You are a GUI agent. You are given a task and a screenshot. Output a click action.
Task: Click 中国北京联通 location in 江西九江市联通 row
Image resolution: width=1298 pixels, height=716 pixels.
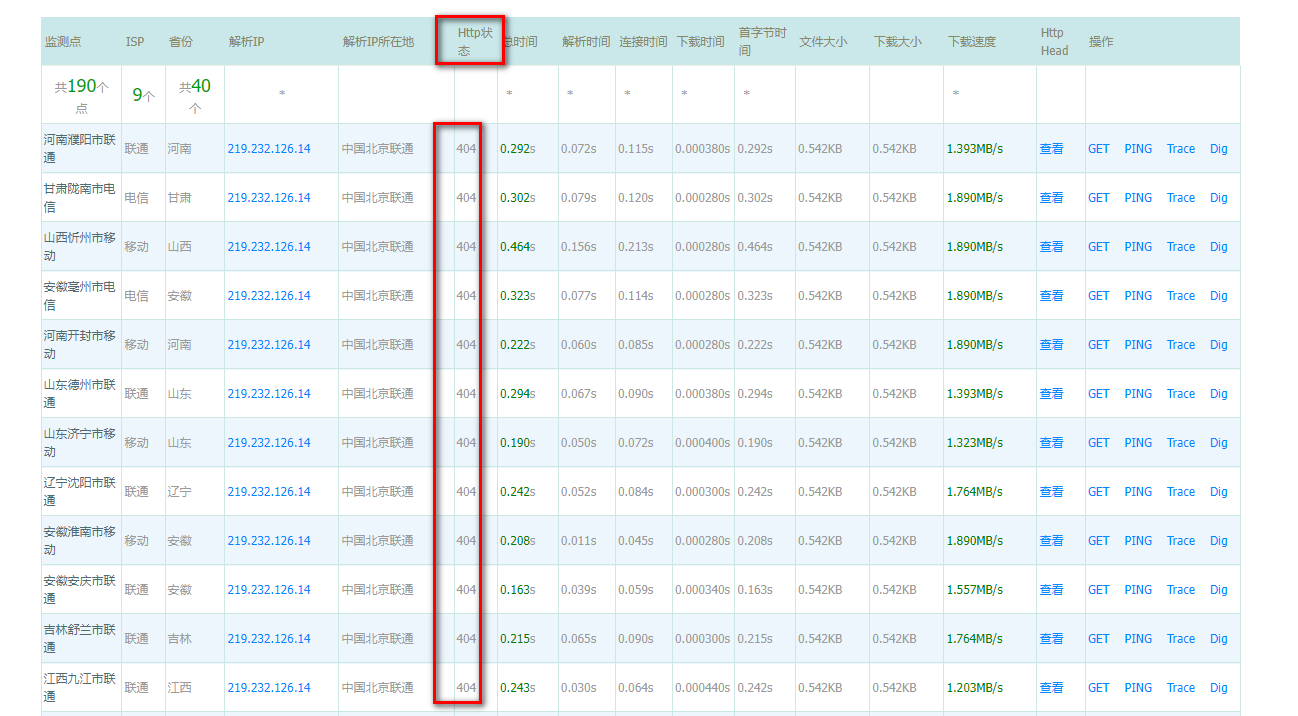click(377, 688)
